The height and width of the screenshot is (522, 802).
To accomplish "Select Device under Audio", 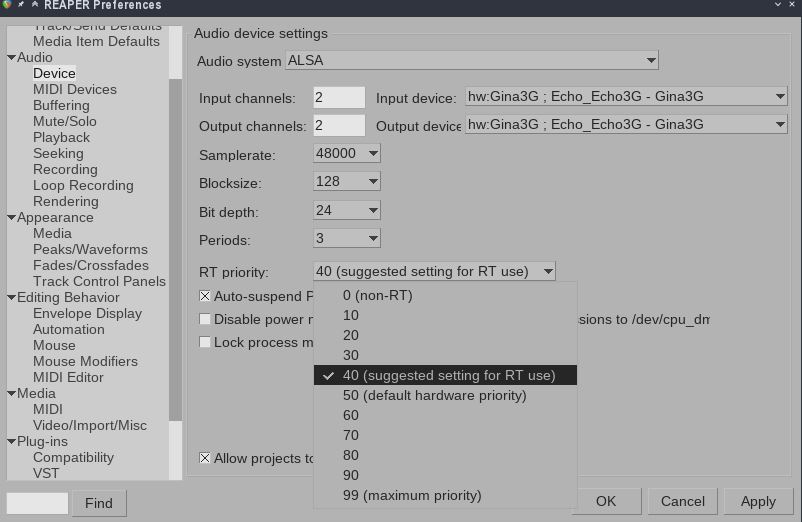I will click(x=54, y=74).
